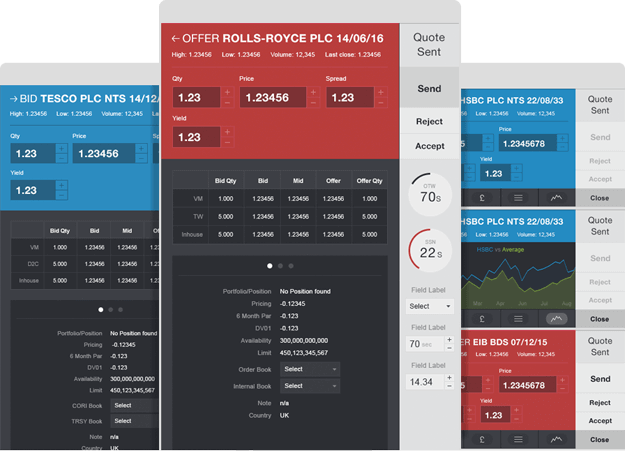Show chart view in top HSBC card
The image size is (625, 451).
coord(556,197)
